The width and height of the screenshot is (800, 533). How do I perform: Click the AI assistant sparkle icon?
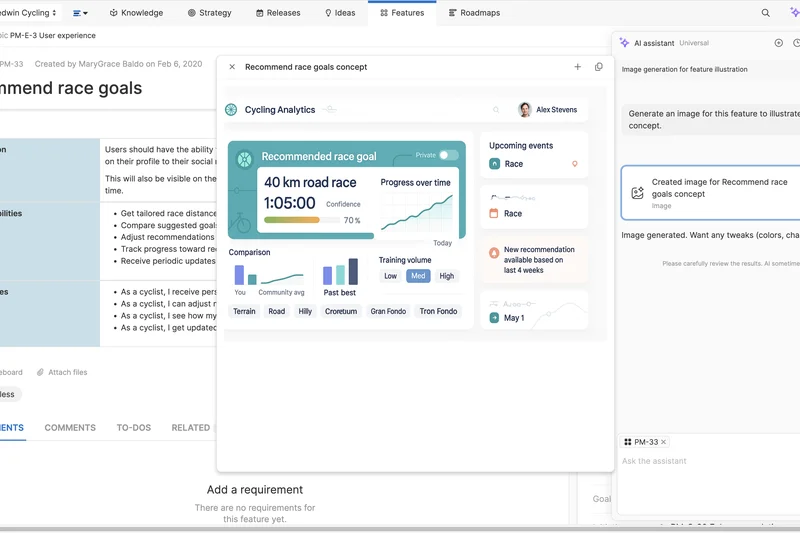click(624, 43)
